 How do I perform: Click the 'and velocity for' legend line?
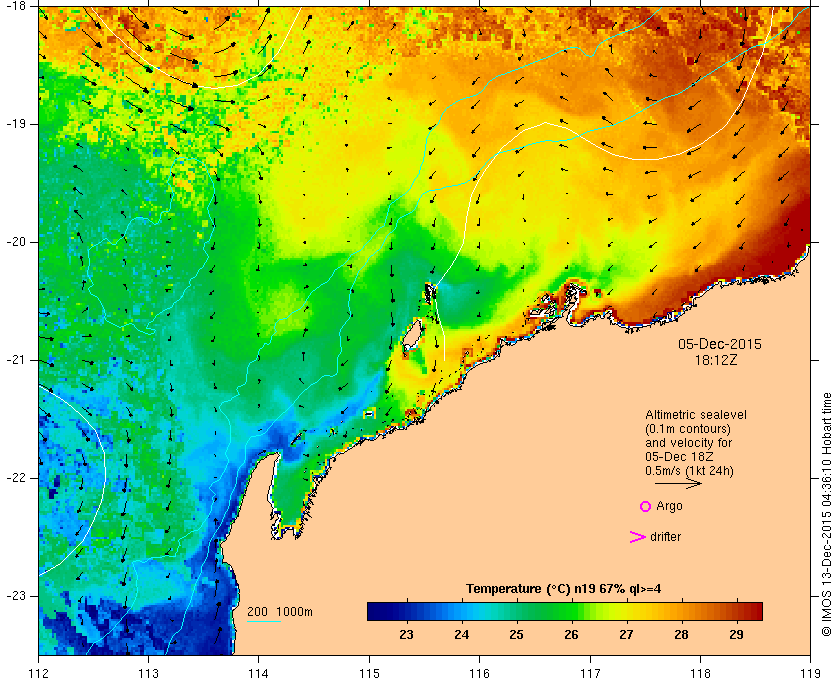click(688, 443)
